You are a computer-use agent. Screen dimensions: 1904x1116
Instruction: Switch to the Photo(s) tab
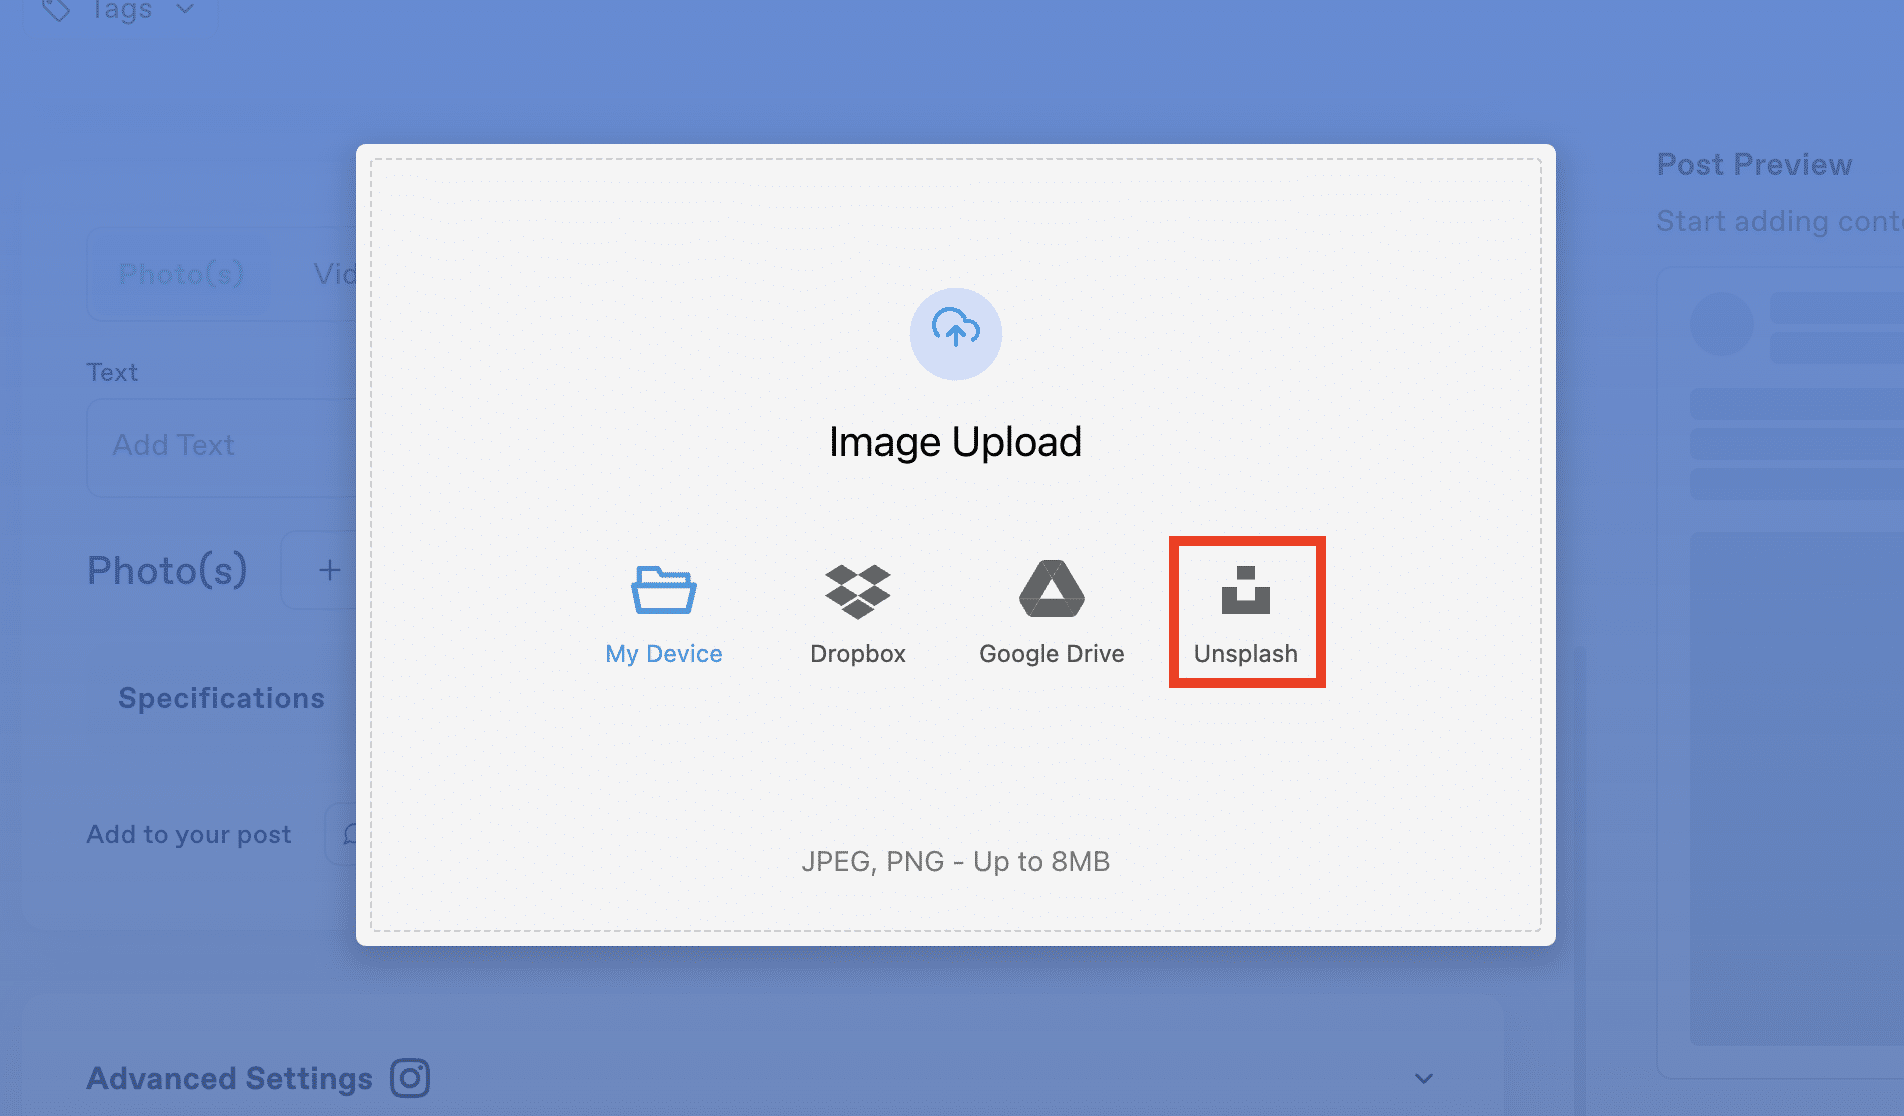coord(180,273)
